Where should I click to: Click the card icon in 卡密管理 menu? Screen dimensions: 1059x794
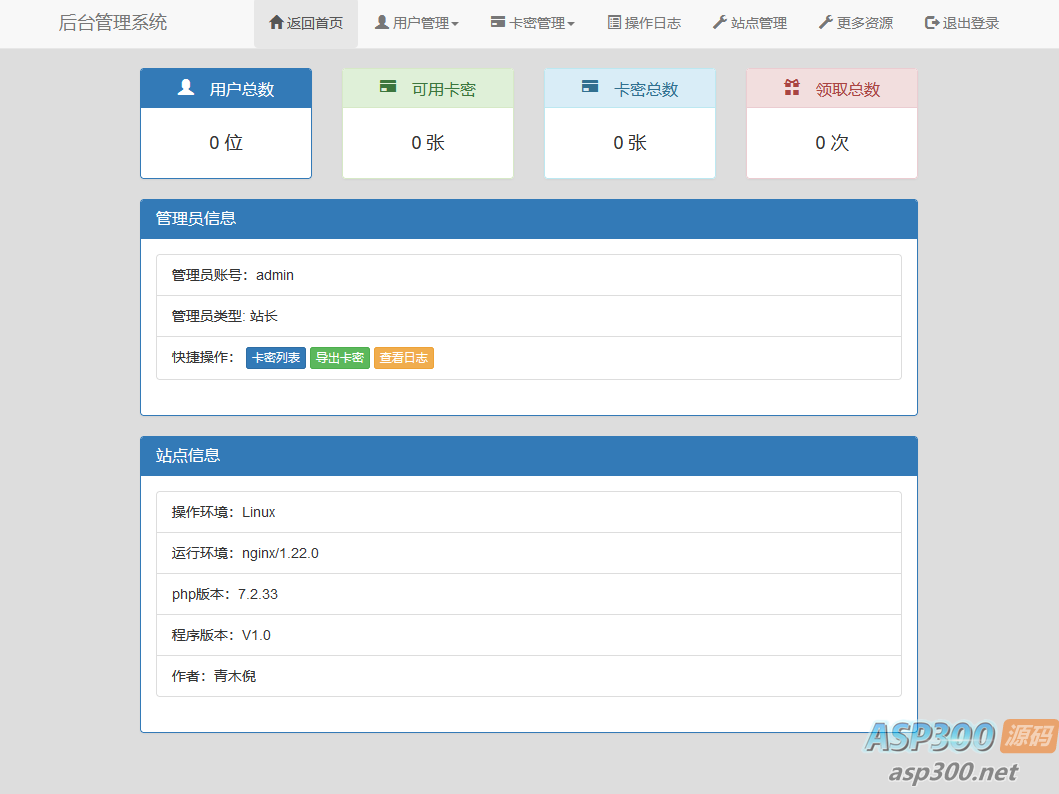click(x=498, y=22)
